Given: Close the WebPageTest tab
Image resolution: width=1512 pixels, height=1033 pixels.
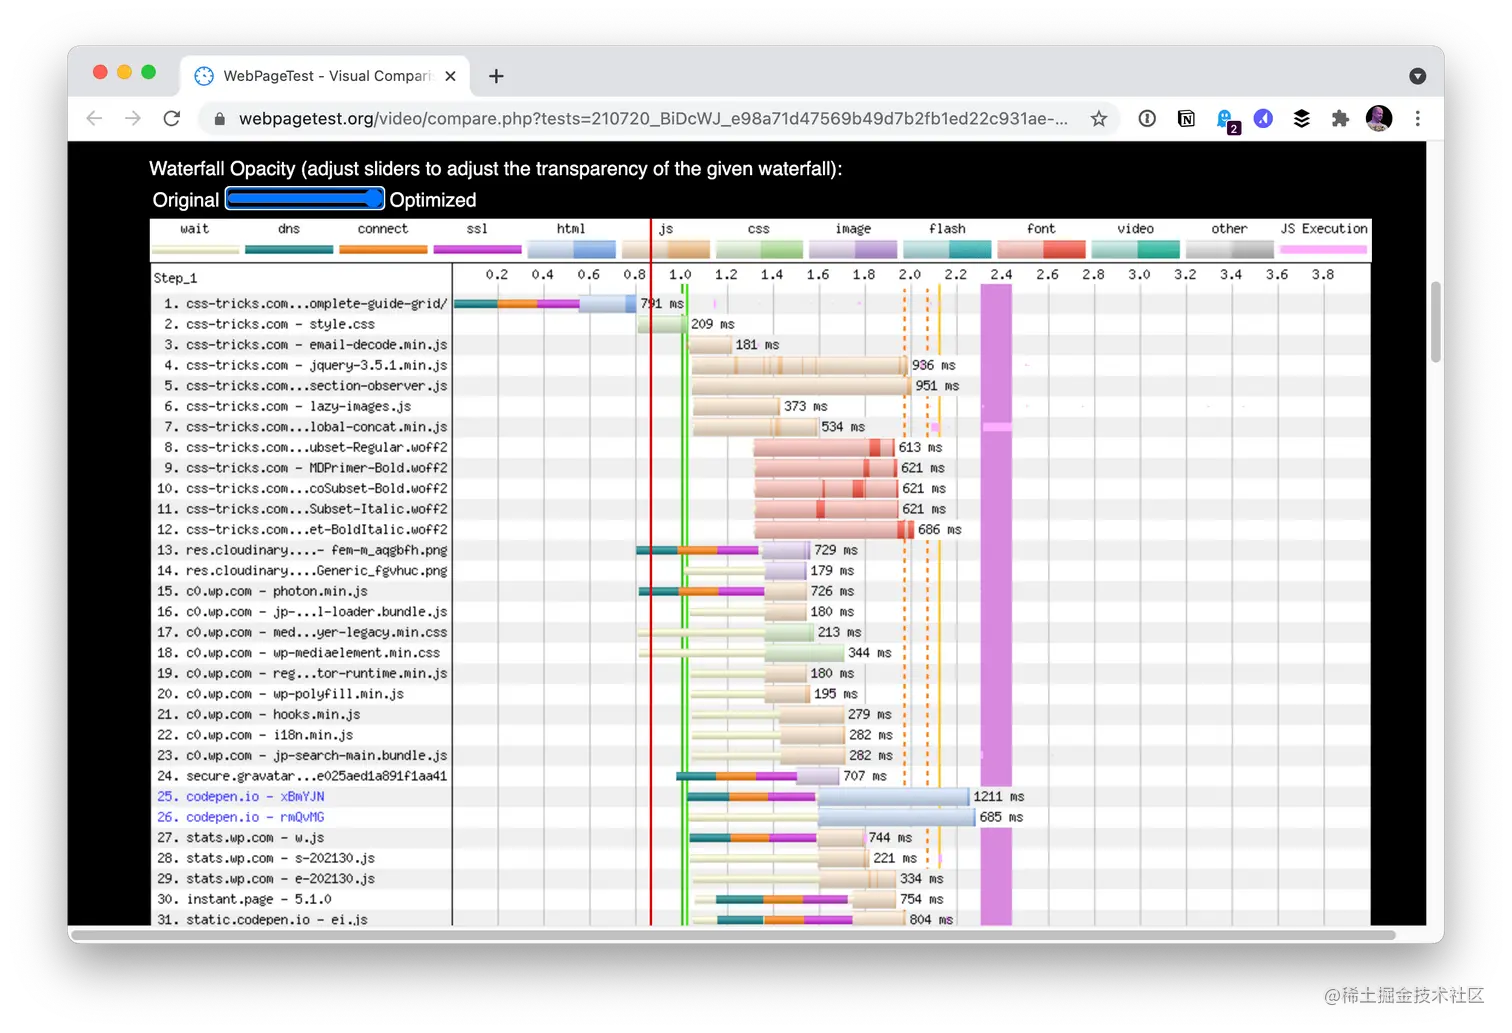Looking at the screenshot, I should (x=450, y=76).
